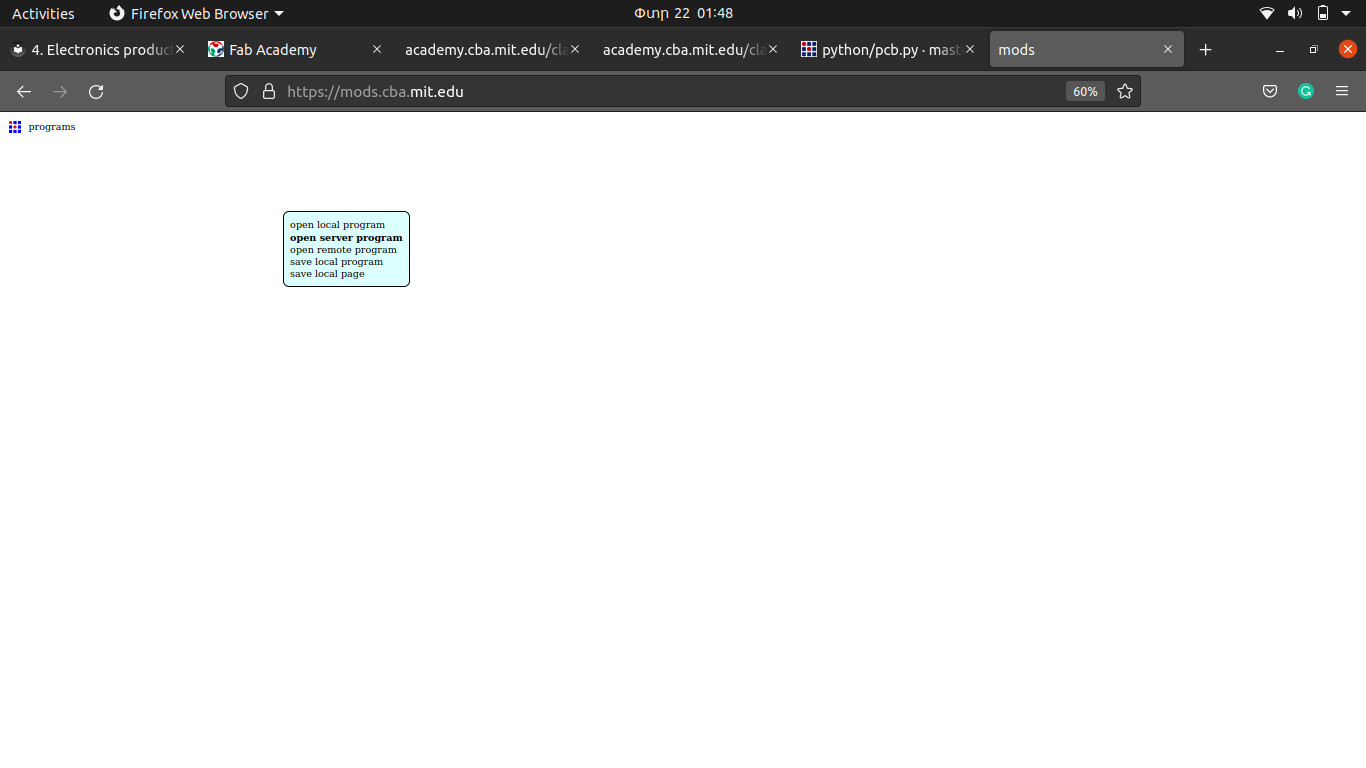Open the Firefox hamburger menu

[x=1342, y=92]
